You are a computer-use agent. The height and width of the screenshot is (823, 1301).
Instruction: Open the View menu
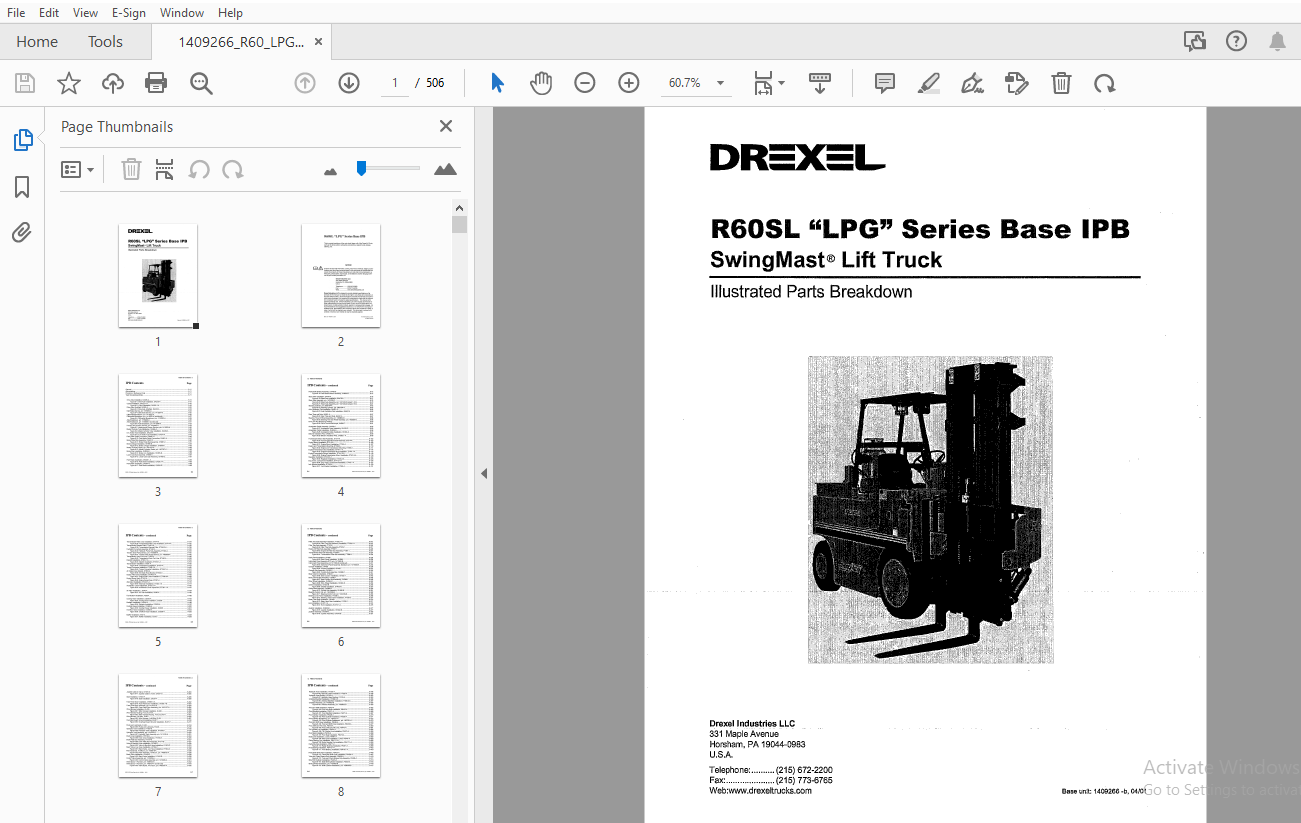85,13
